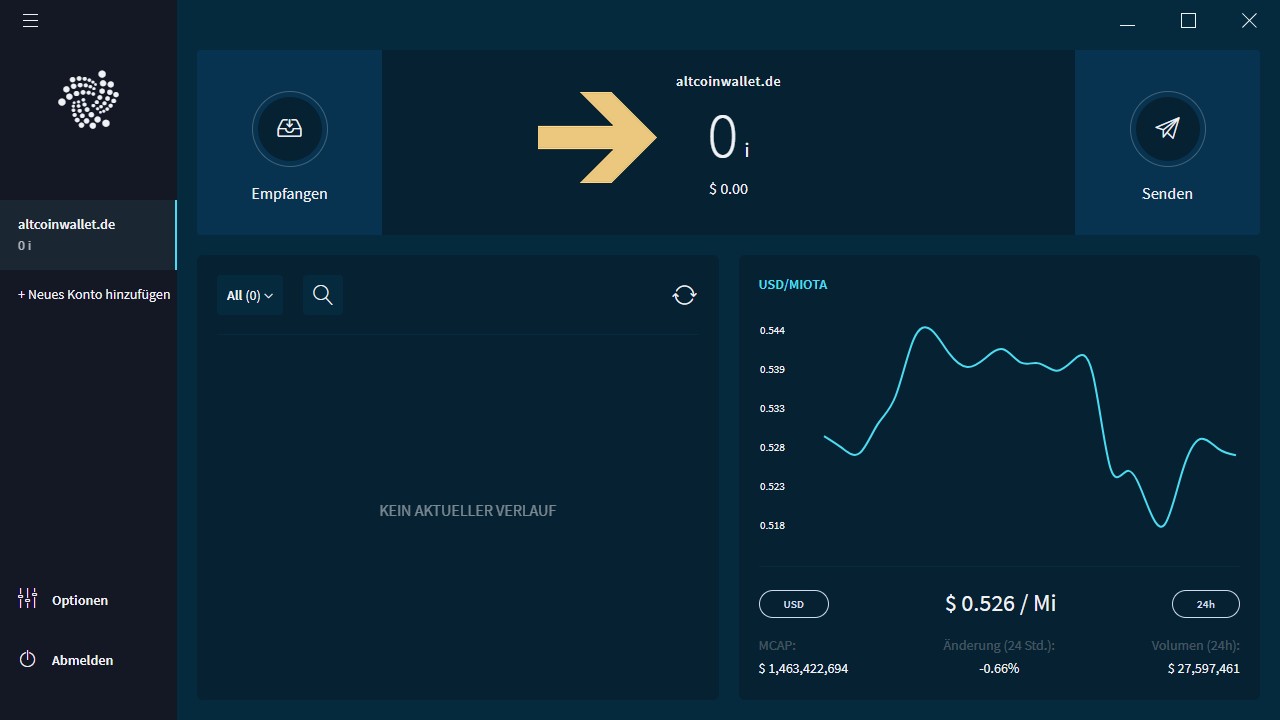This screenshot has width=1280, height=720.
Task: Open the hamburger menu icon
Action: coord(30,20)
